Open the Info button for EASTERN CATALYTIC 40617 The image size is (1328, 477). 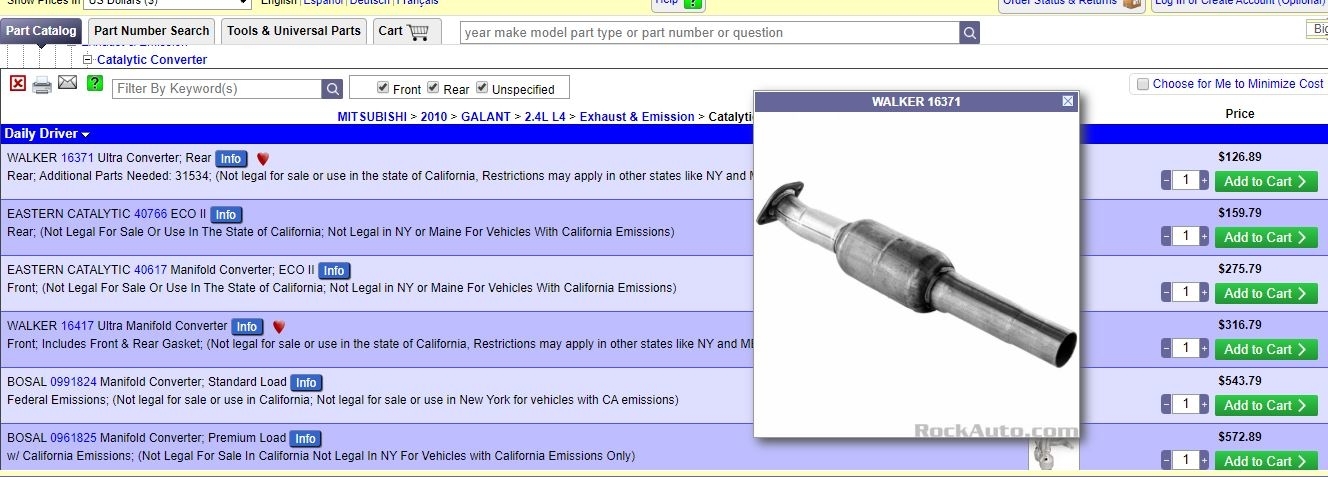click(334, 271)
